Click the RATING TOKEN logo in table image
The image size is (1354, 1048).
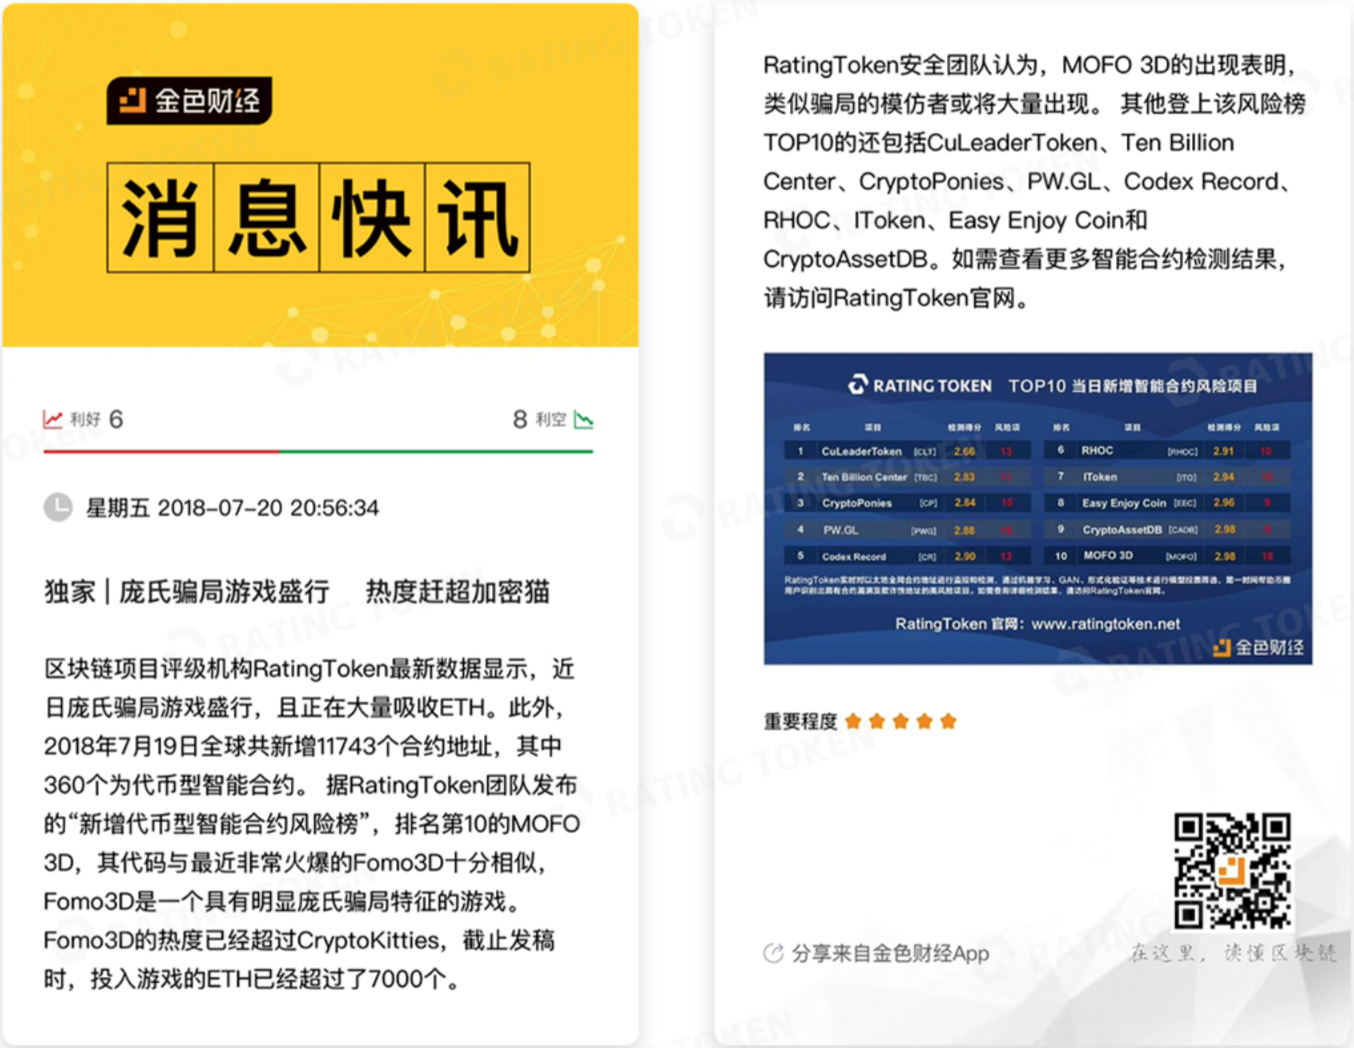click(x=920, y=385)
